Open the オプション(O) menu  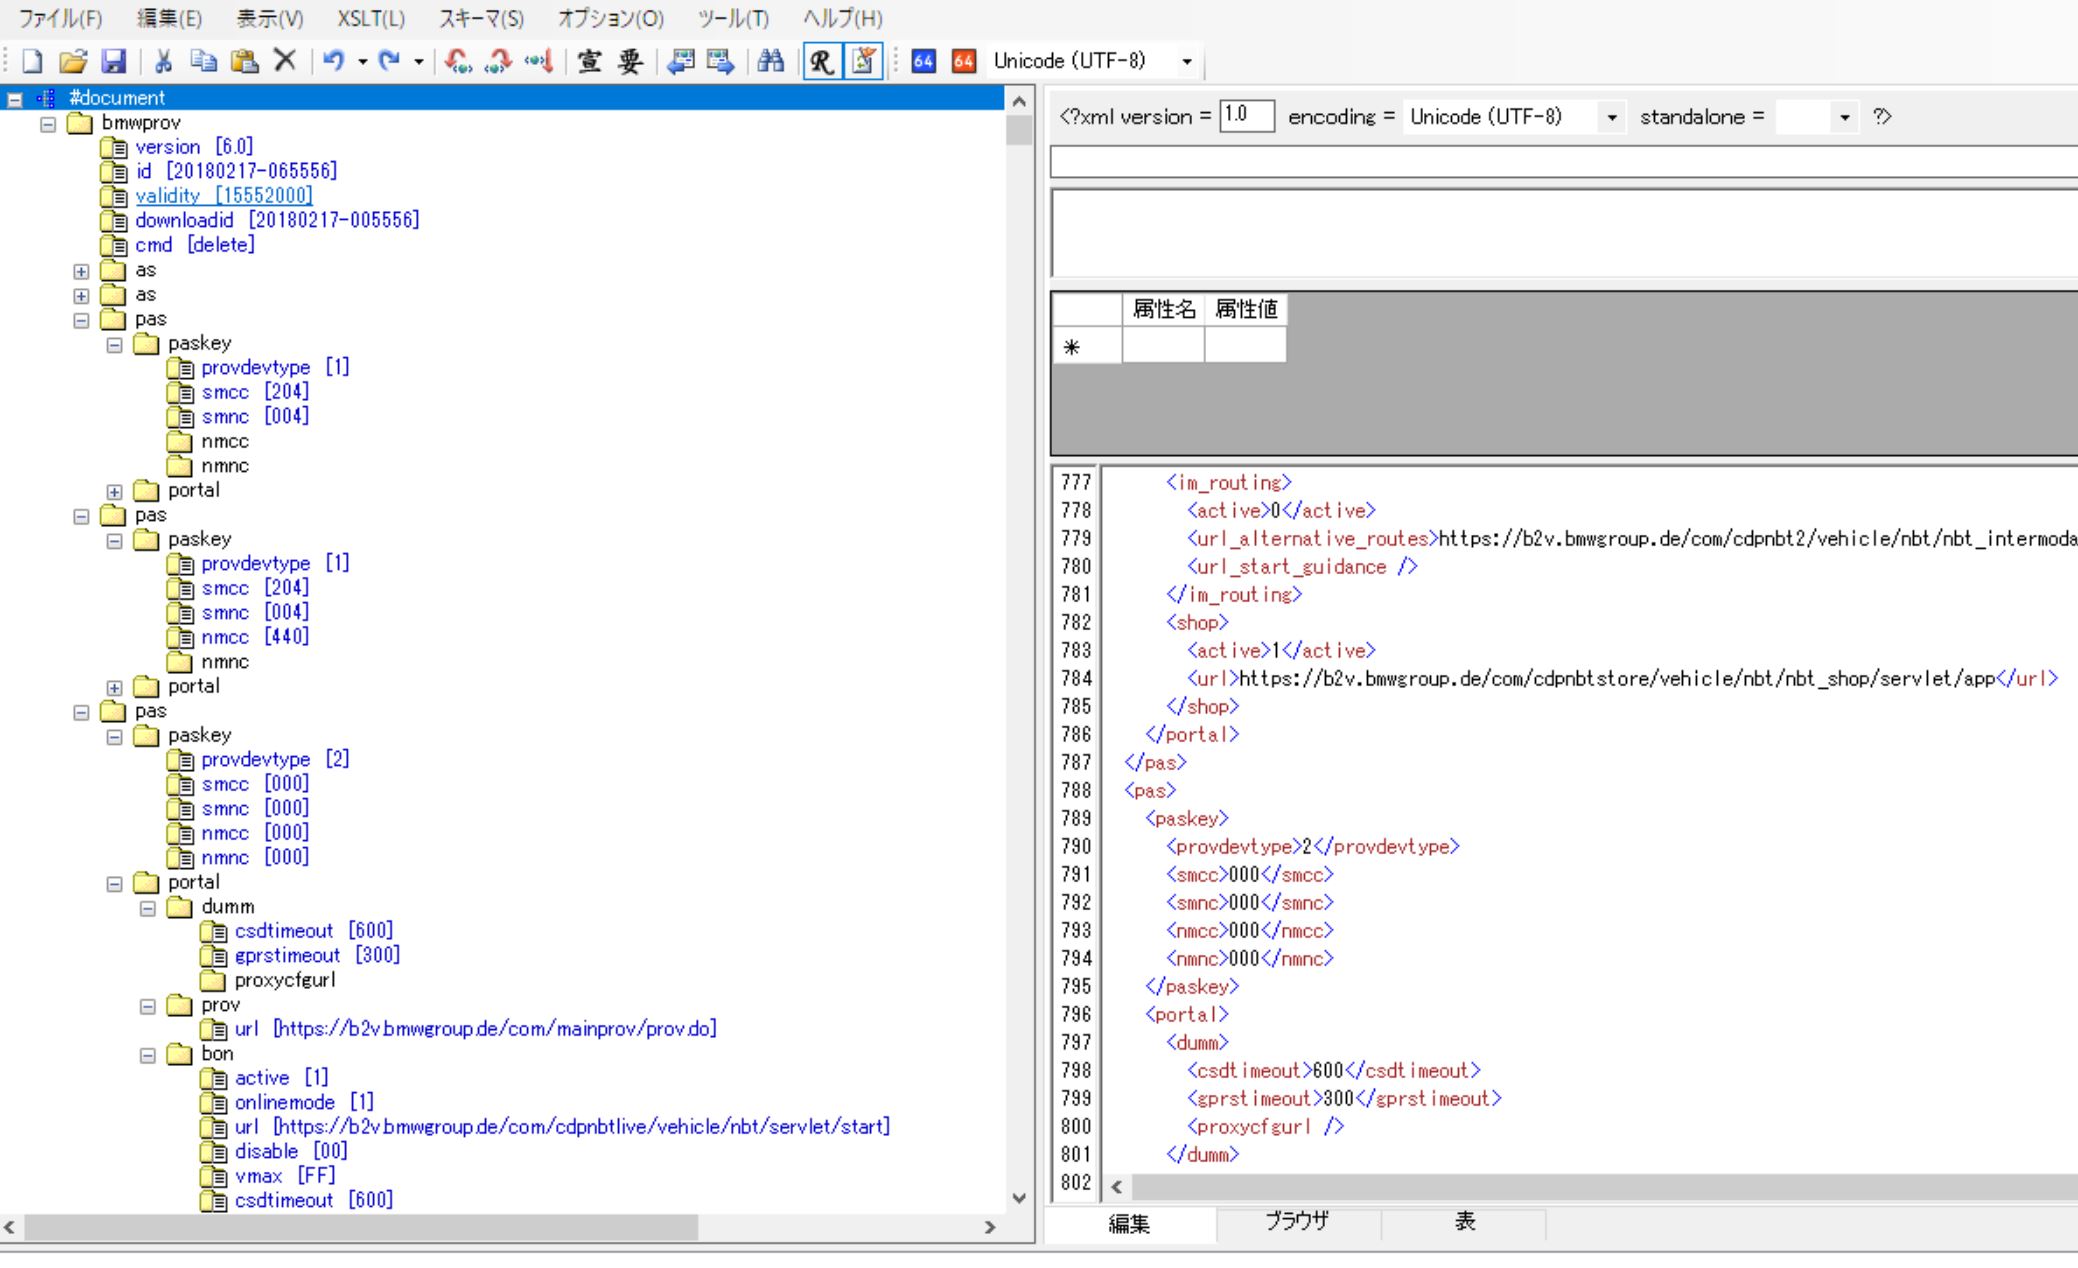(x=610, y=18)
